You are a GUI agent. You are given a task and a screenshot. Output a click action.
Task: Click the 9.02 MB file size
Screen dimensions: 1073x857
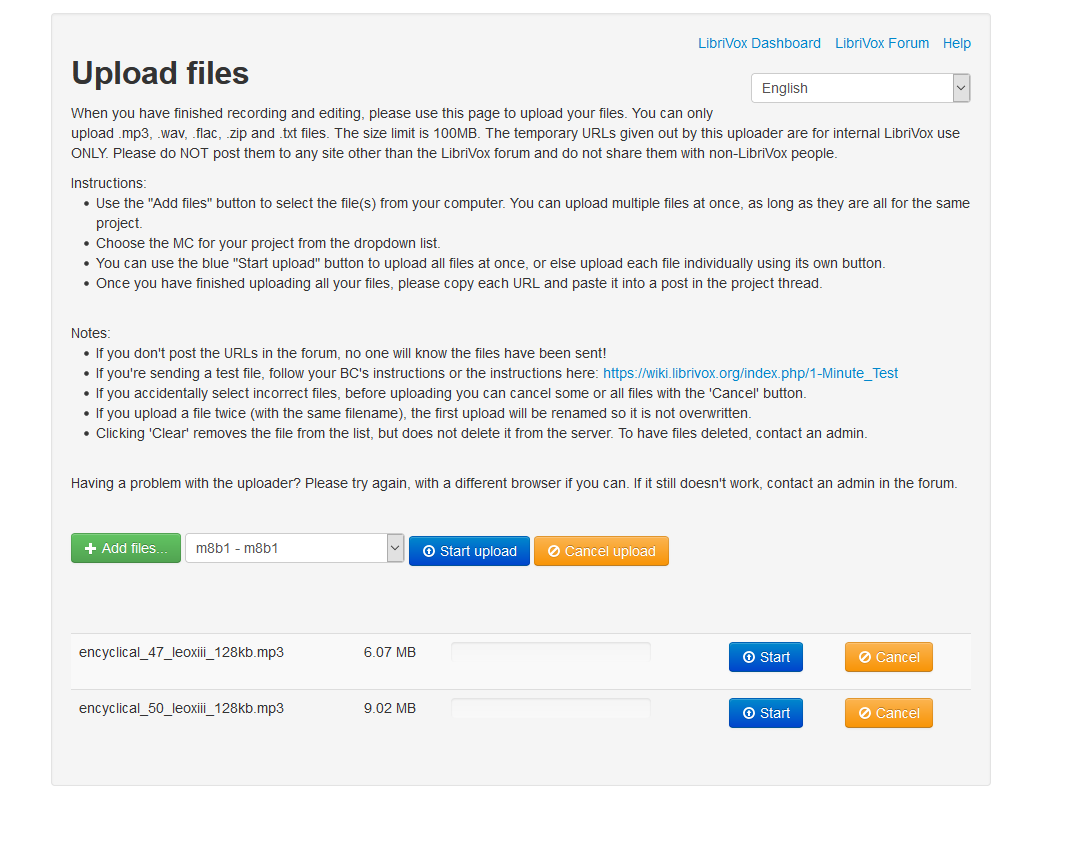tap(390, 708)
